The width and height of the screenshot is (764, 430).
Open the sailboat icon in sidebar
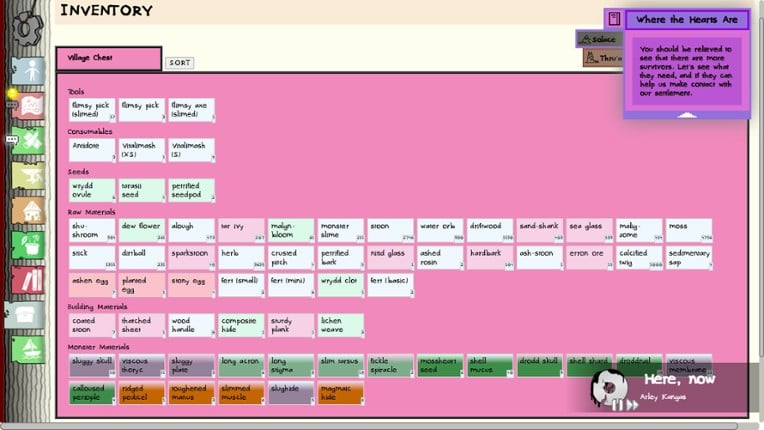pyautogui.click(x=29, y=348)
